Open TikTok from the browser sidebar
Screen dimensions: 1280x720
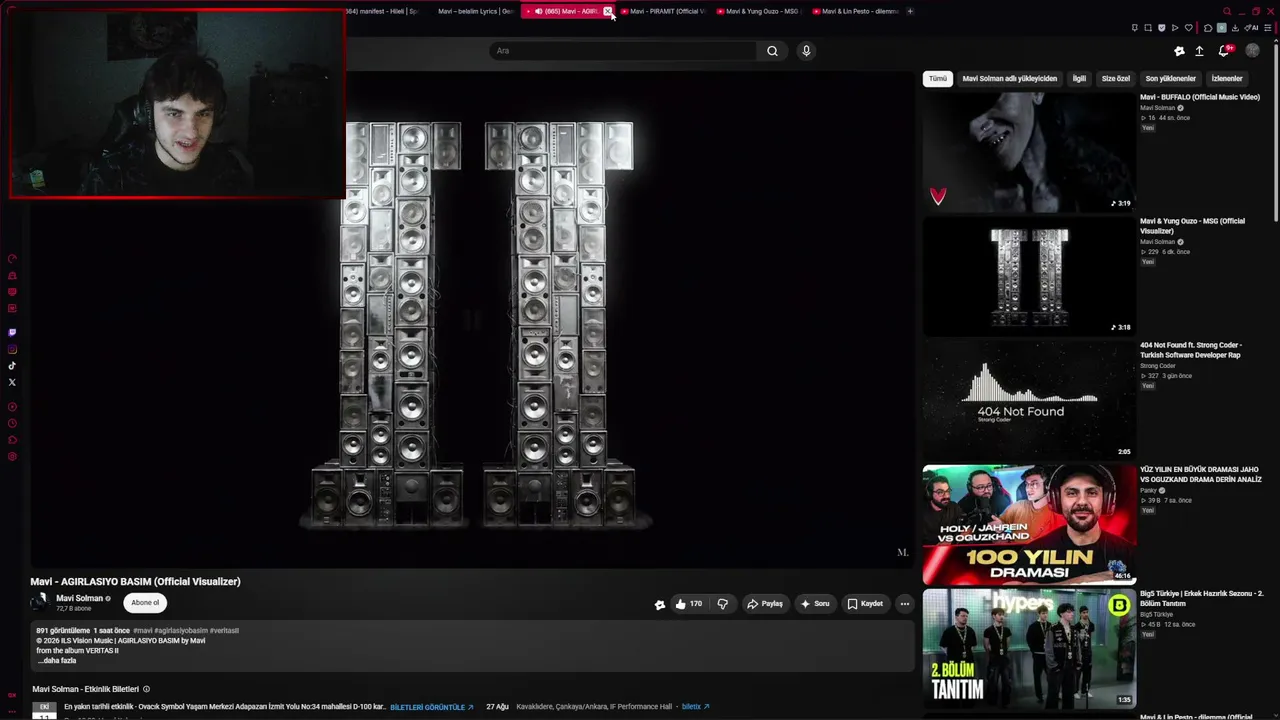pyautogui.click(x=12, y=366)
